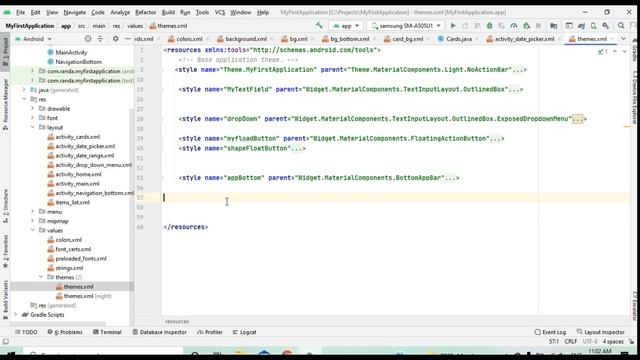Go to previous highlighted error arrow
The height and width of the screenshot is (360, 640).
pos(615,51)
